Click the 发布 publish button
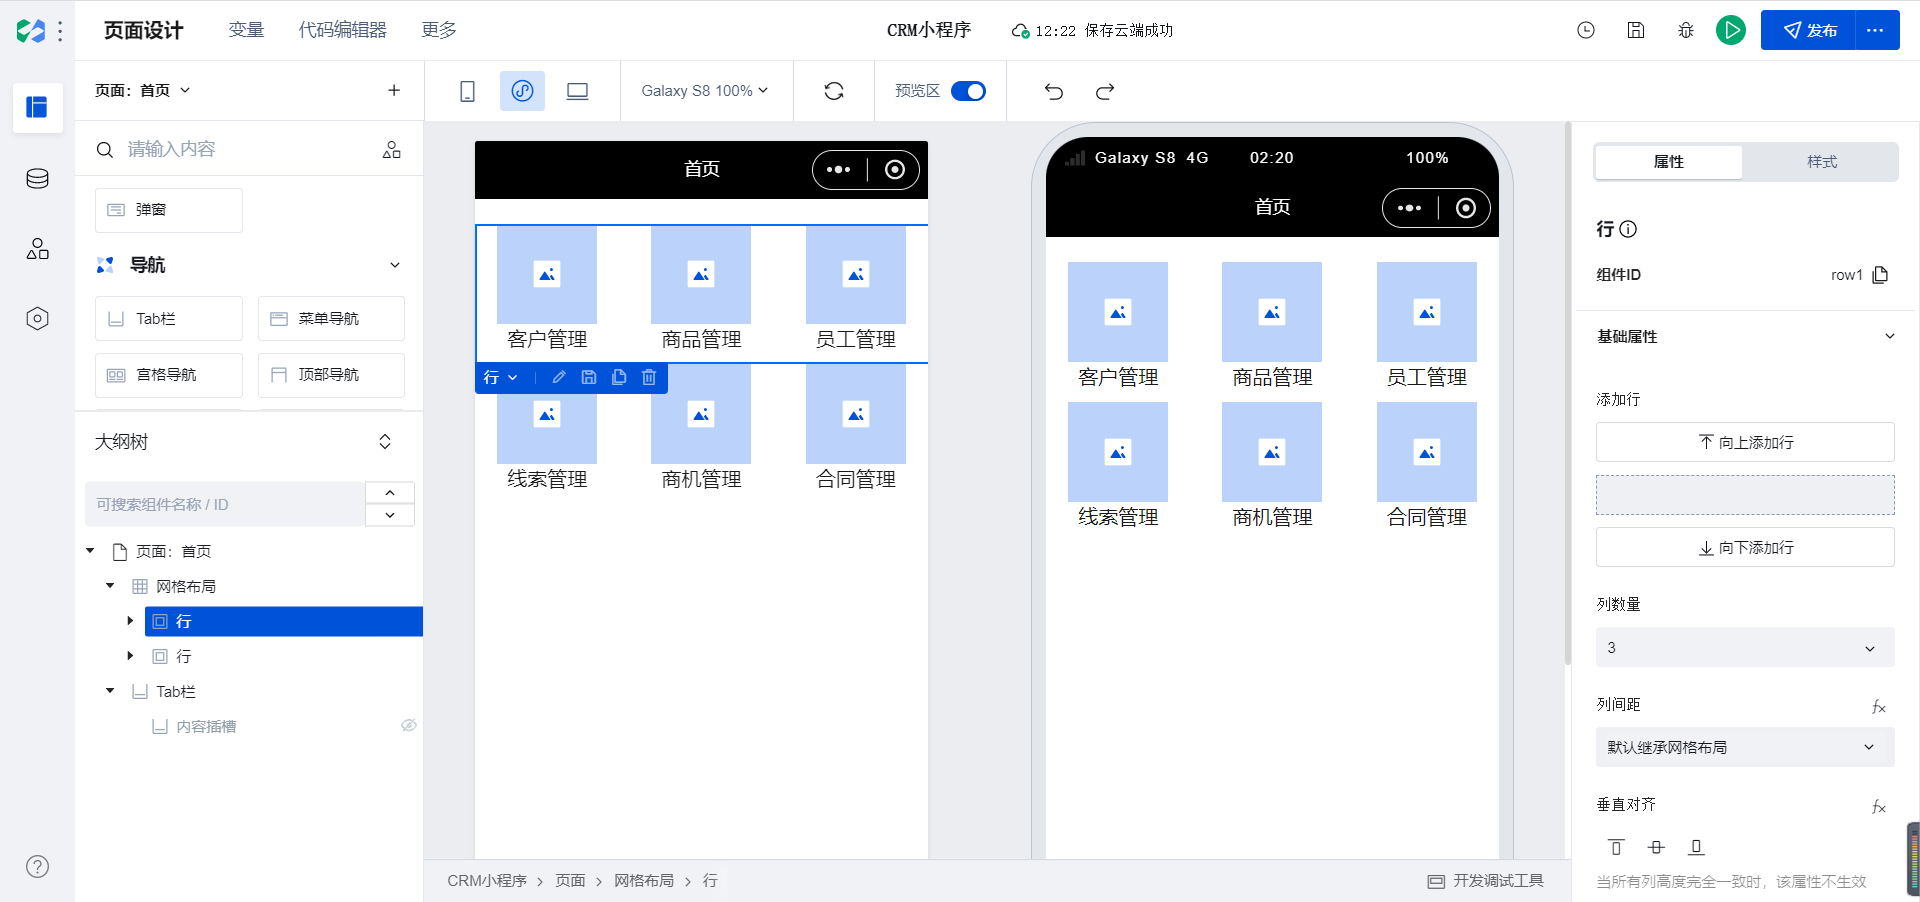This screenshot has height=902, width=1920. 1809,30
